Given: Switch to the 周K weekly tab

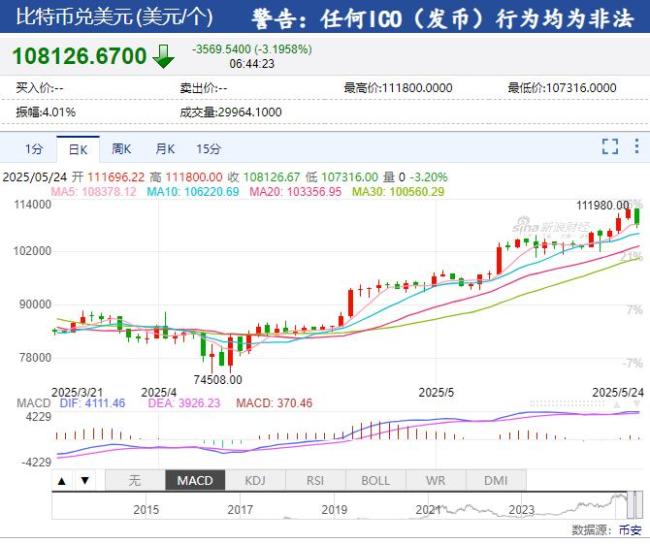Looking at the screenshot, I should click(121, 148).
